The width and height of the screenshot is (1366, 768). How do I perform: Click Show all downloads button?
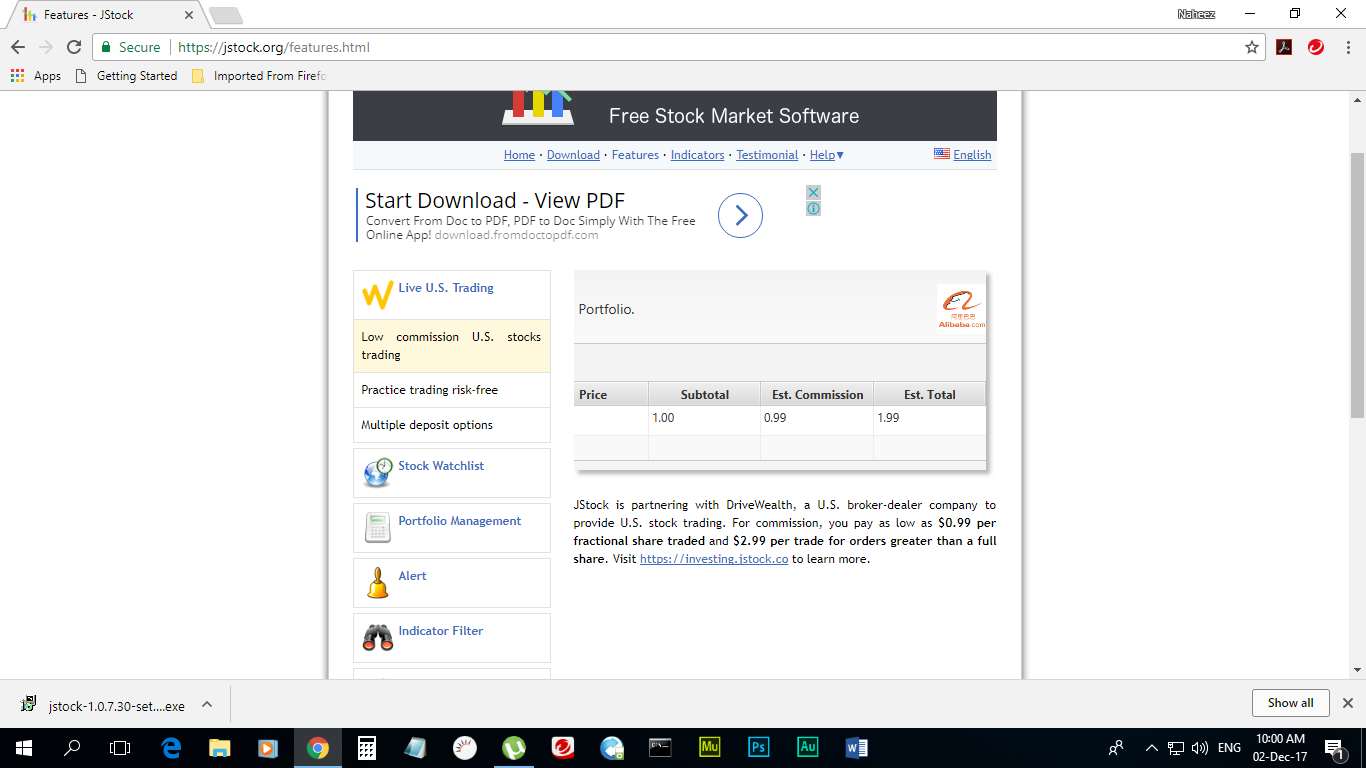point(1290,703)
